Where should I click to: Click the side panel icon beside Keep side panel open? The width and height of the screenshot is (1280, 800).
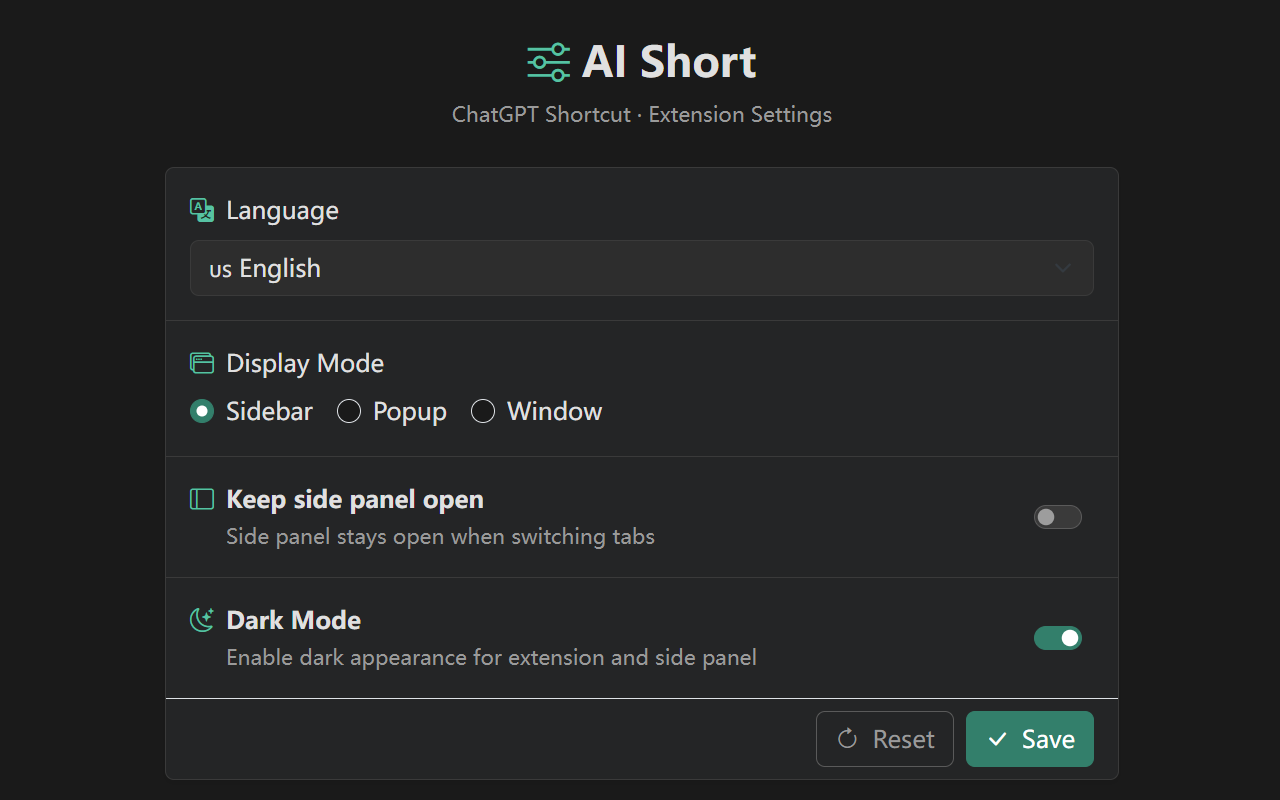pyautogui.click(x=202, y=499)
